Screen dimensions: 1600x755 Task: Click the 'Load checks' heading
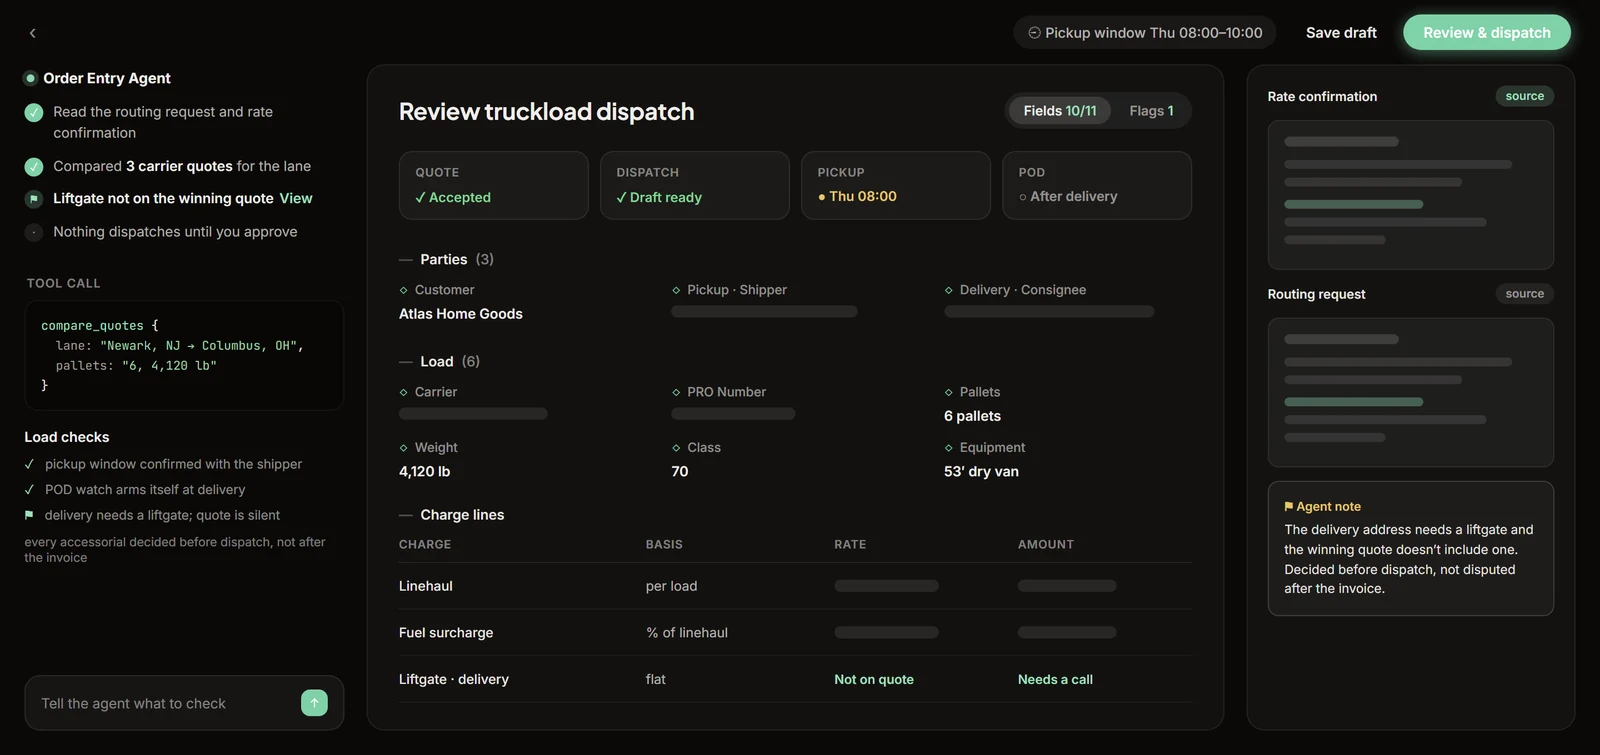tap(67, 437)
